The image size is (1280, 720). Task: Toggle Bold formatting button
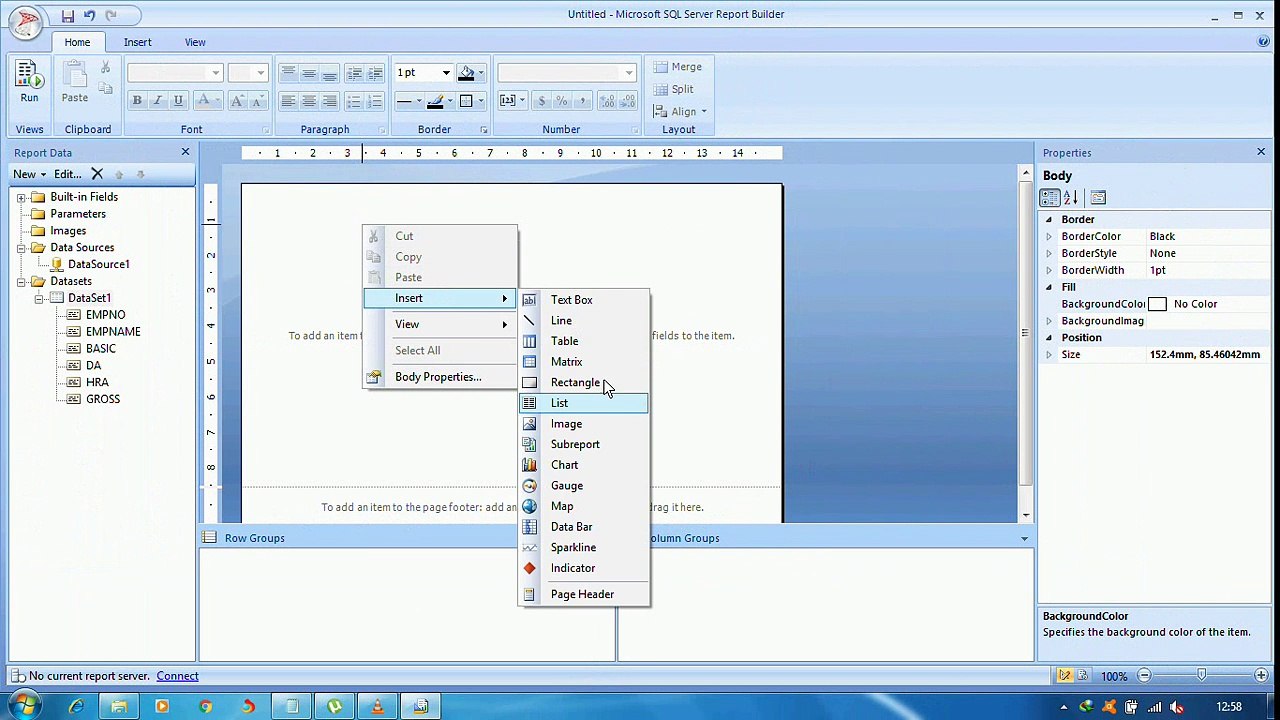click(x=136, y=100)
